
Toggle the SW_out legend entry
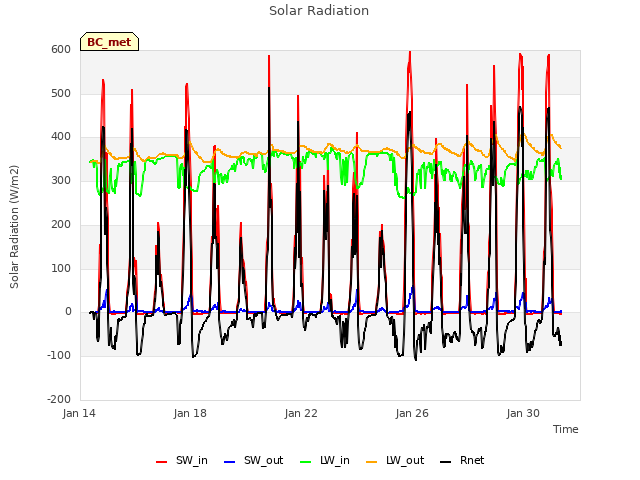(253, 461)
